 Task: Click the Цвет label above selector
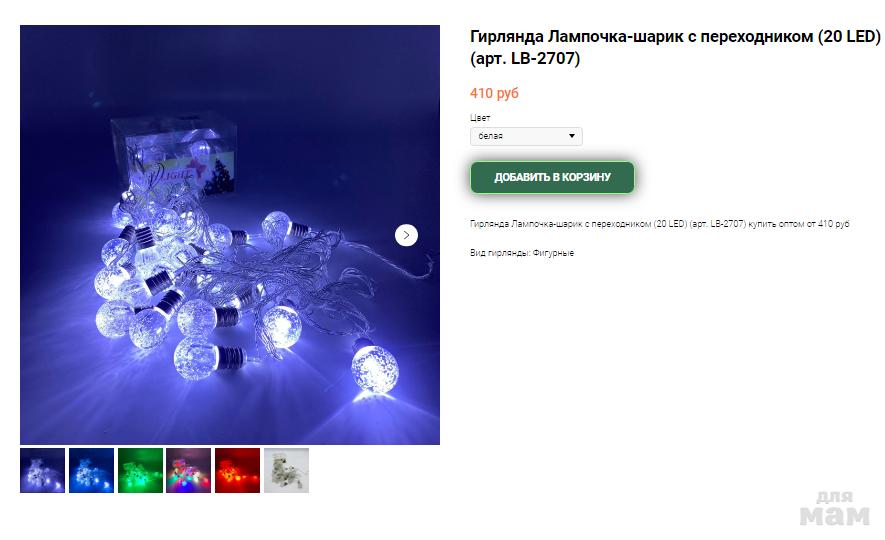pyautogui.click(x=481, y=117)
